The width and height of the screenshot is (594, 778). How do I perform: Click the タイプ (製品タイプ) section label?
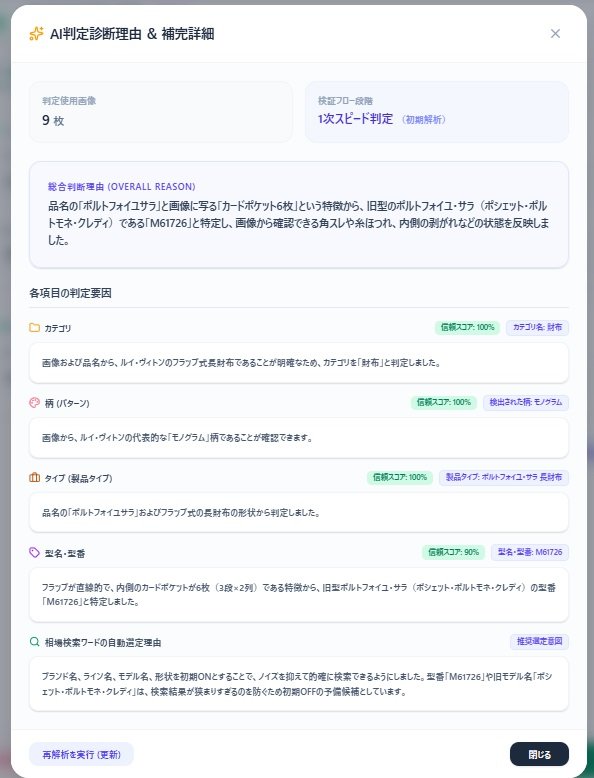point(78,478)
